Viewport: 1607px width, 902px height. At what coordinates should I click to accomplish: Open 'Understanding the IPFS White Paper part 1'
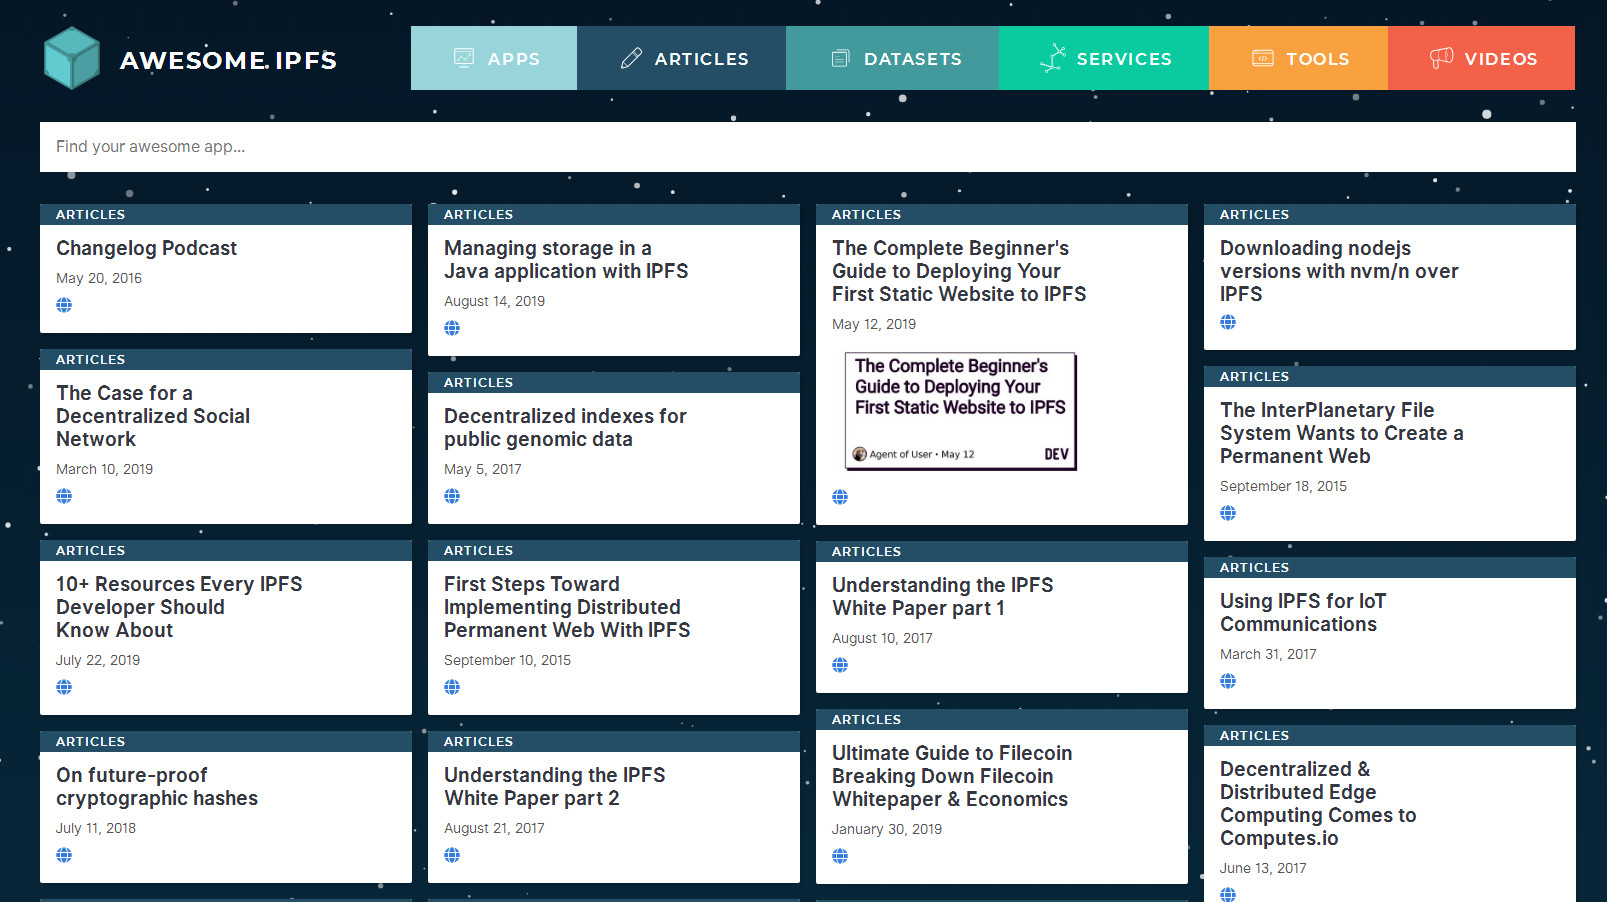pos(942,597)
